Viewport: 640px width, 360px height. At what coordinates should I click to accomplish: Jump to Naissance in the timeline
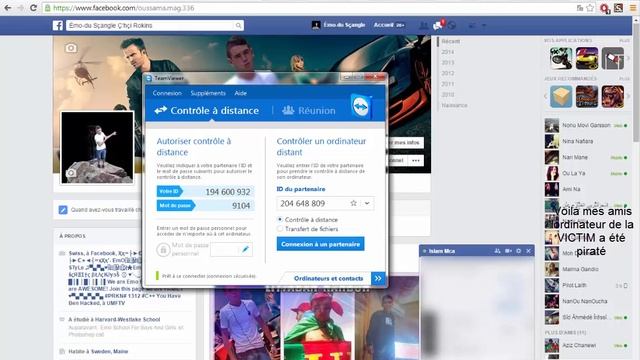(x=454, y=105)
